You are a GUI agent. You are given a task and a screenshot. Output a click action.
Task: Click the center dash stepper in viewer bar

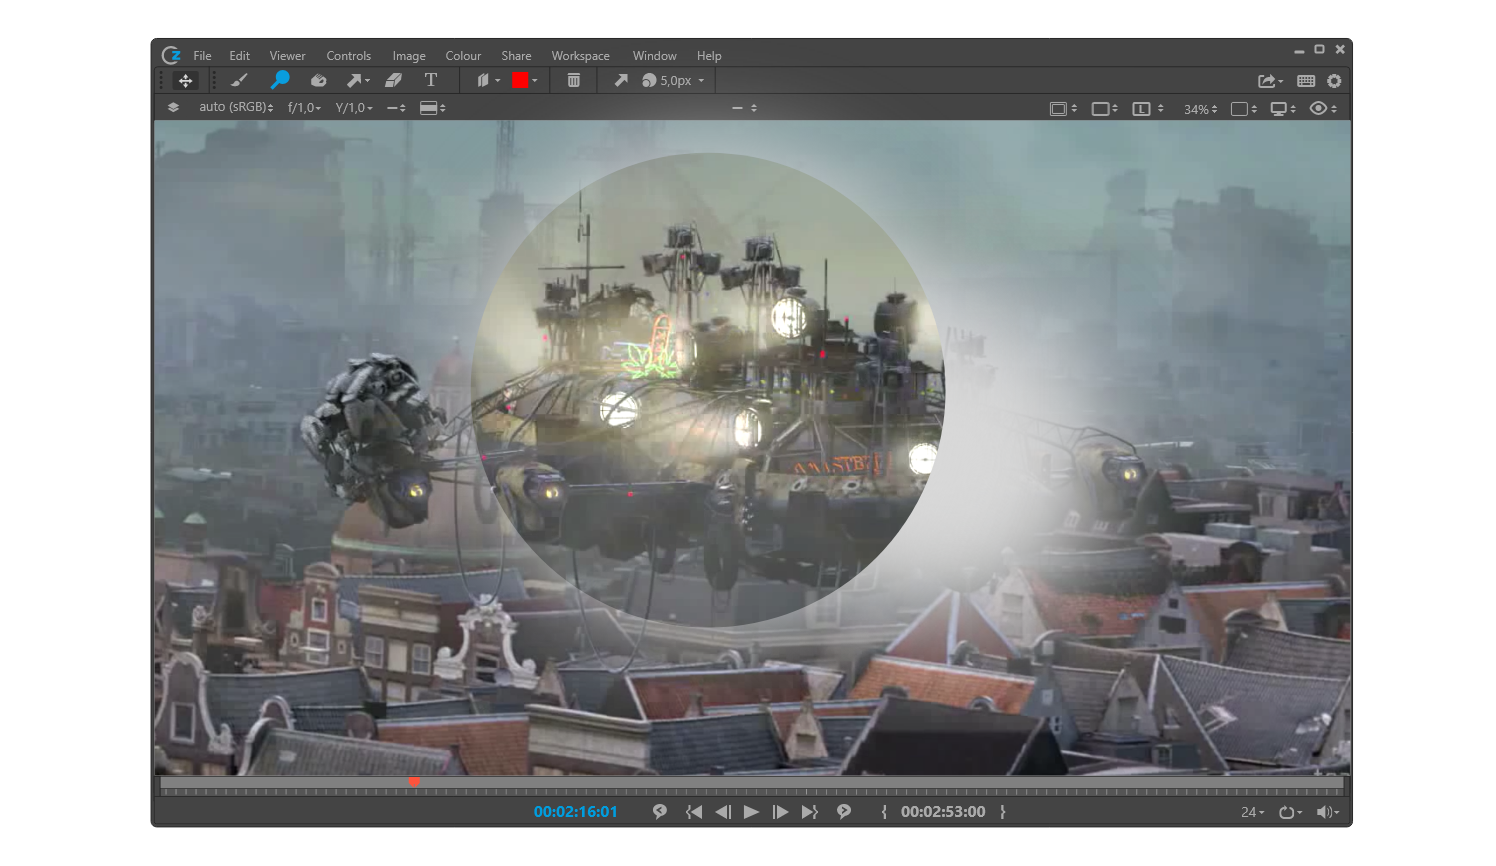click(745, 108)
